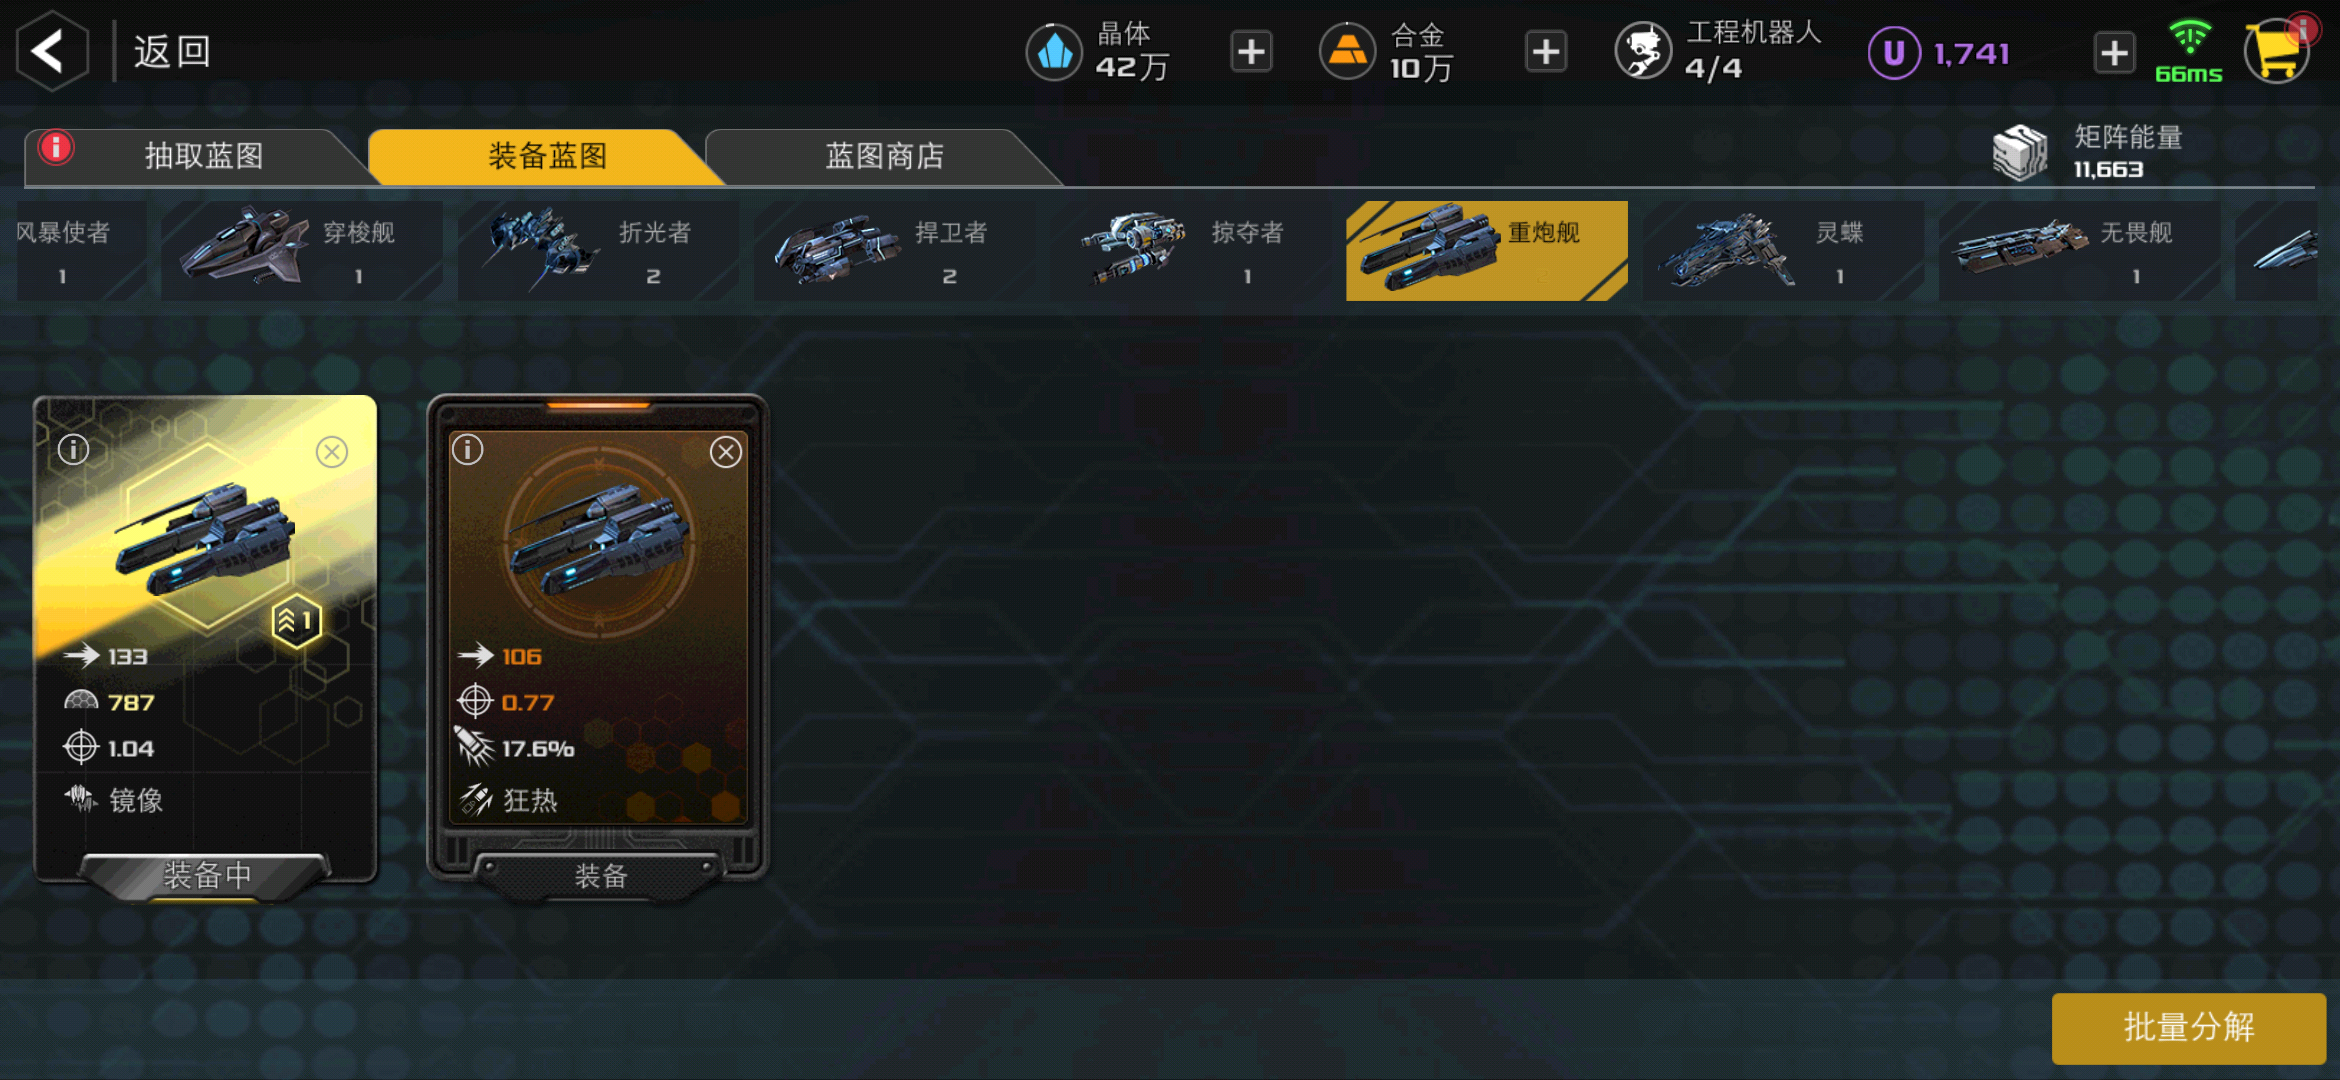Image resolution: width=2340 pixels, height=1080 pixels.
Task: Choose the 掠夺者 ship category
Action: [x=1190, y=251]
